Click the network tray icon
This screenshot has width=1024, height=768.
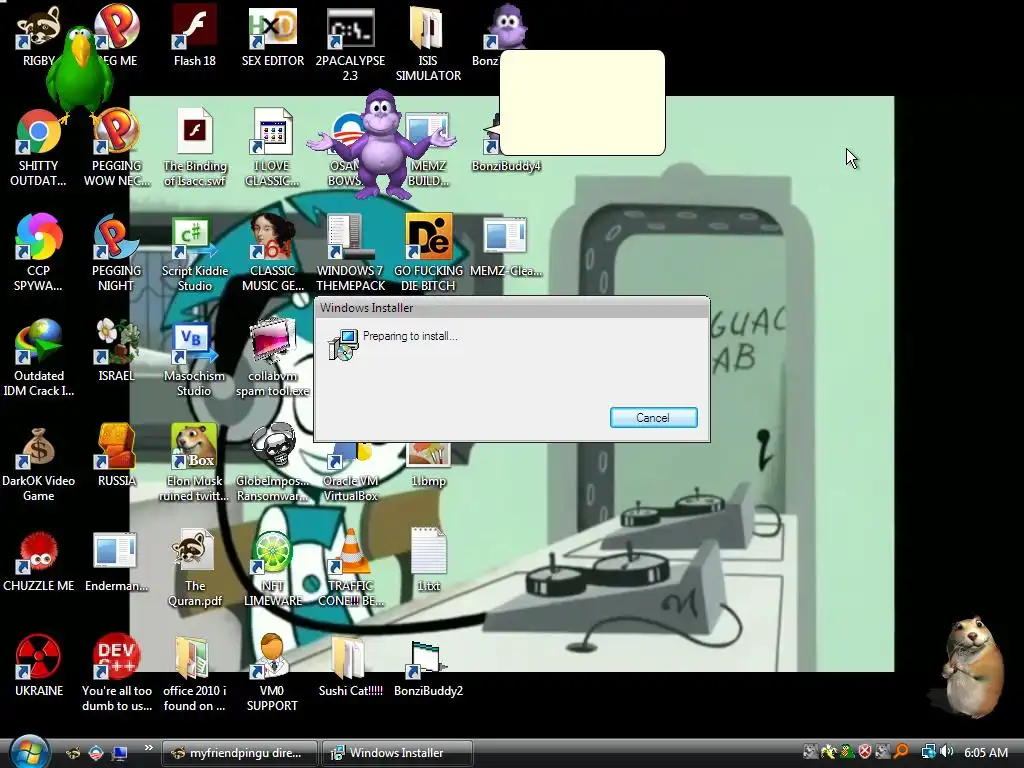[x=928, y=752]
